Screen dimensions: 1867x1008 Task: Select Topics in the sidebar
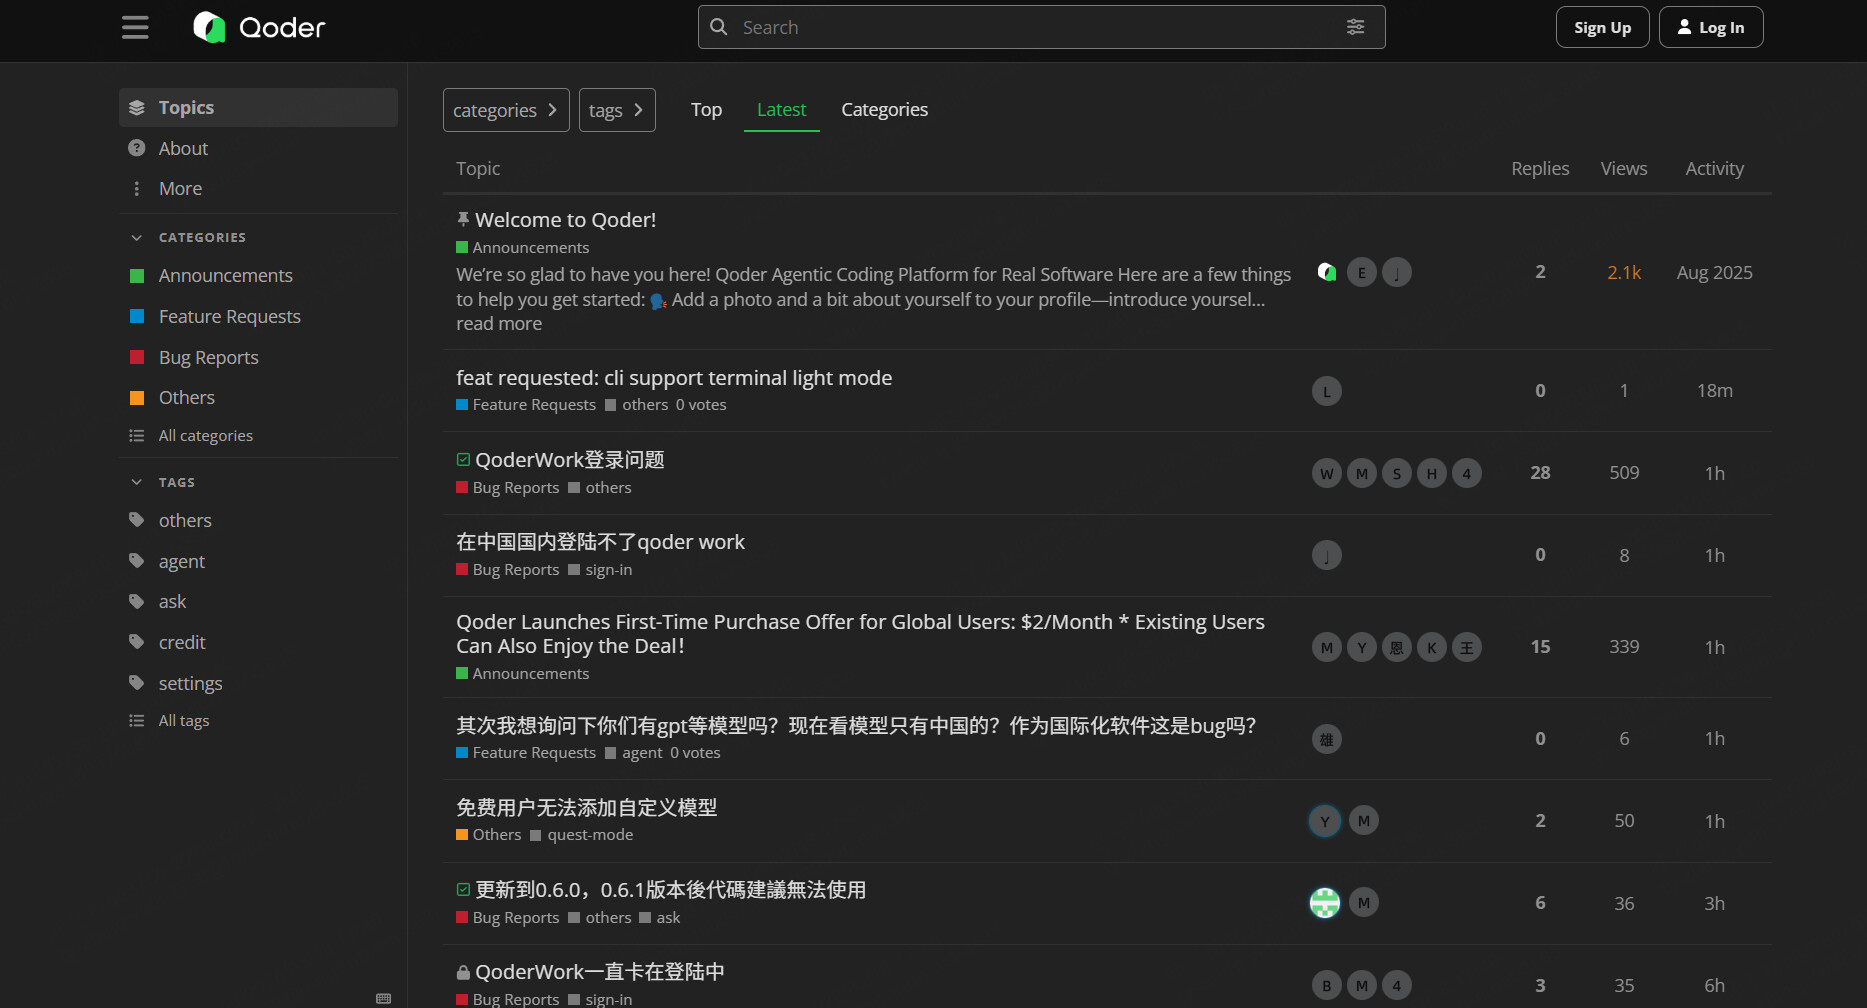[x=259, y=107]
